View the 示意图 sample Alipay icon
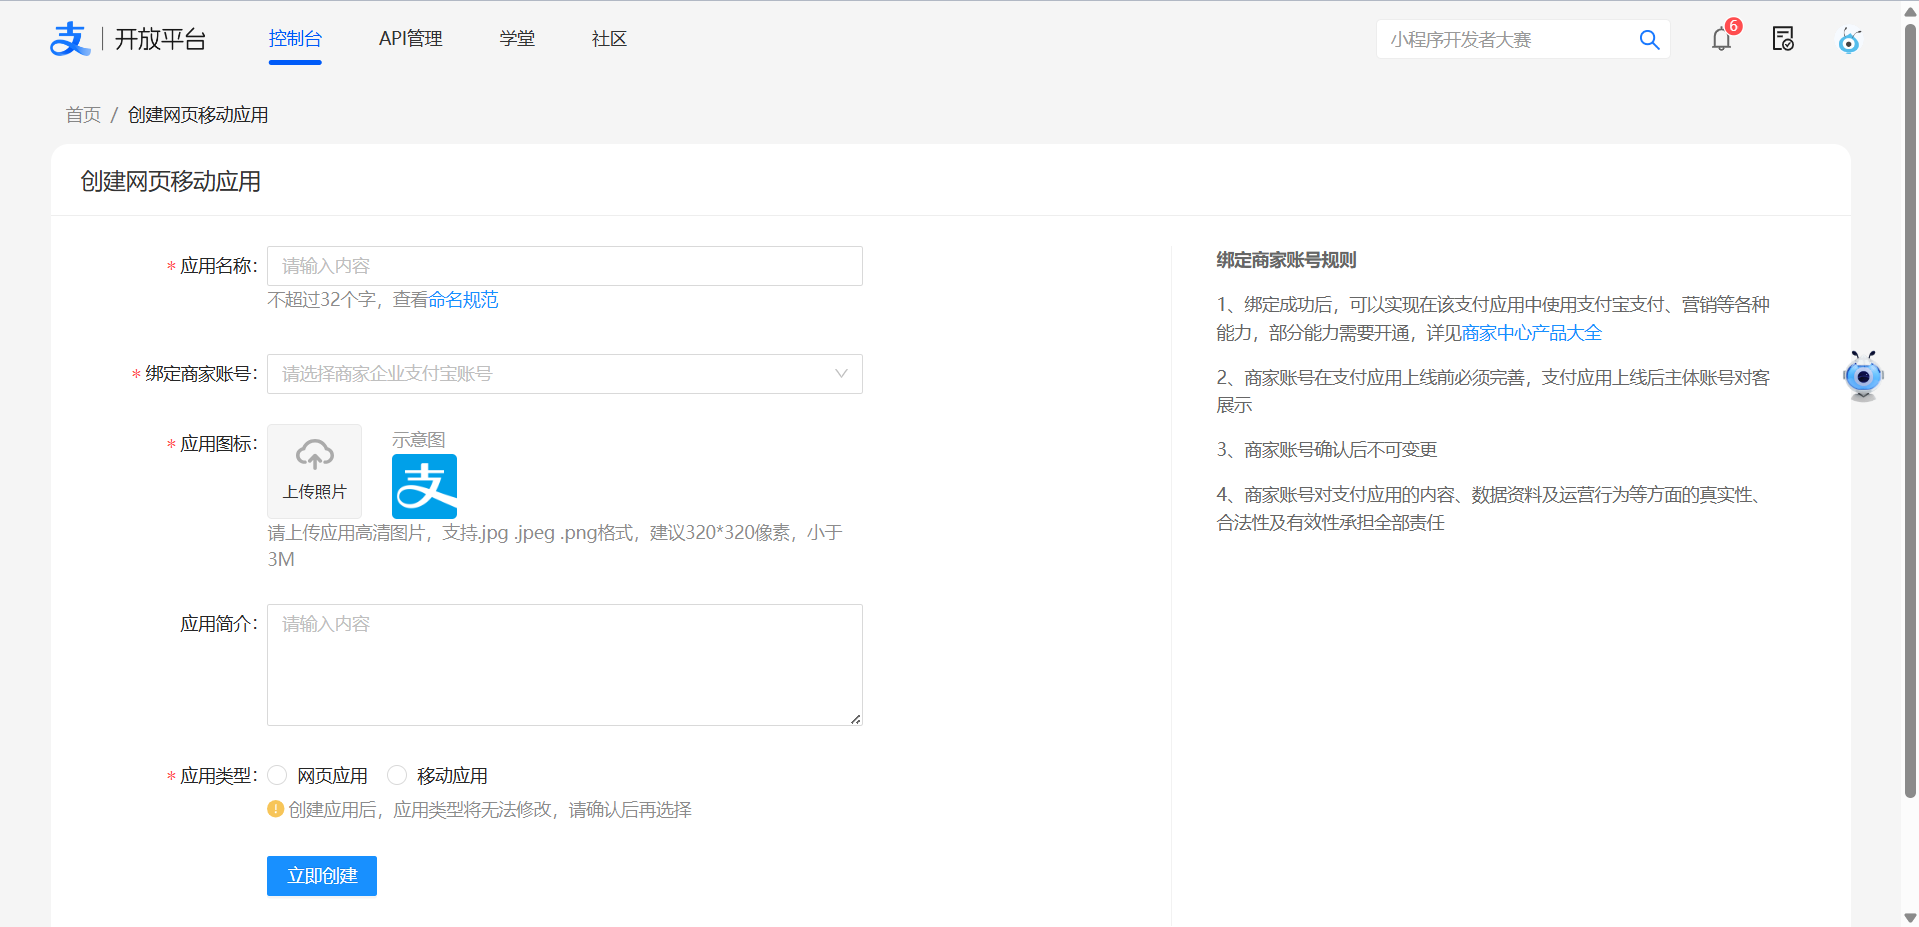 [424, 486]
